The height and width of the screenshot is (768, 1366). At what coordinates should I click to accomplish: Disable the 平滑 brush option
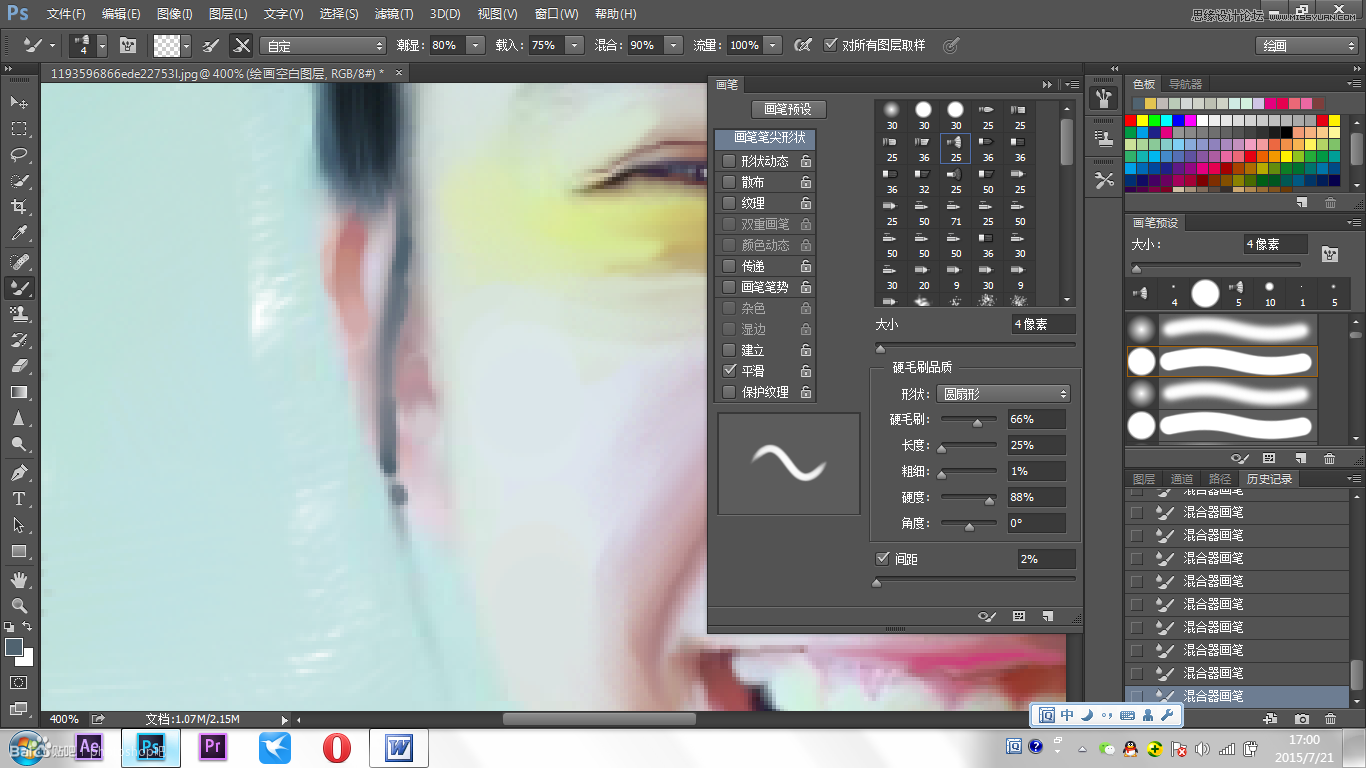[729, 370]
